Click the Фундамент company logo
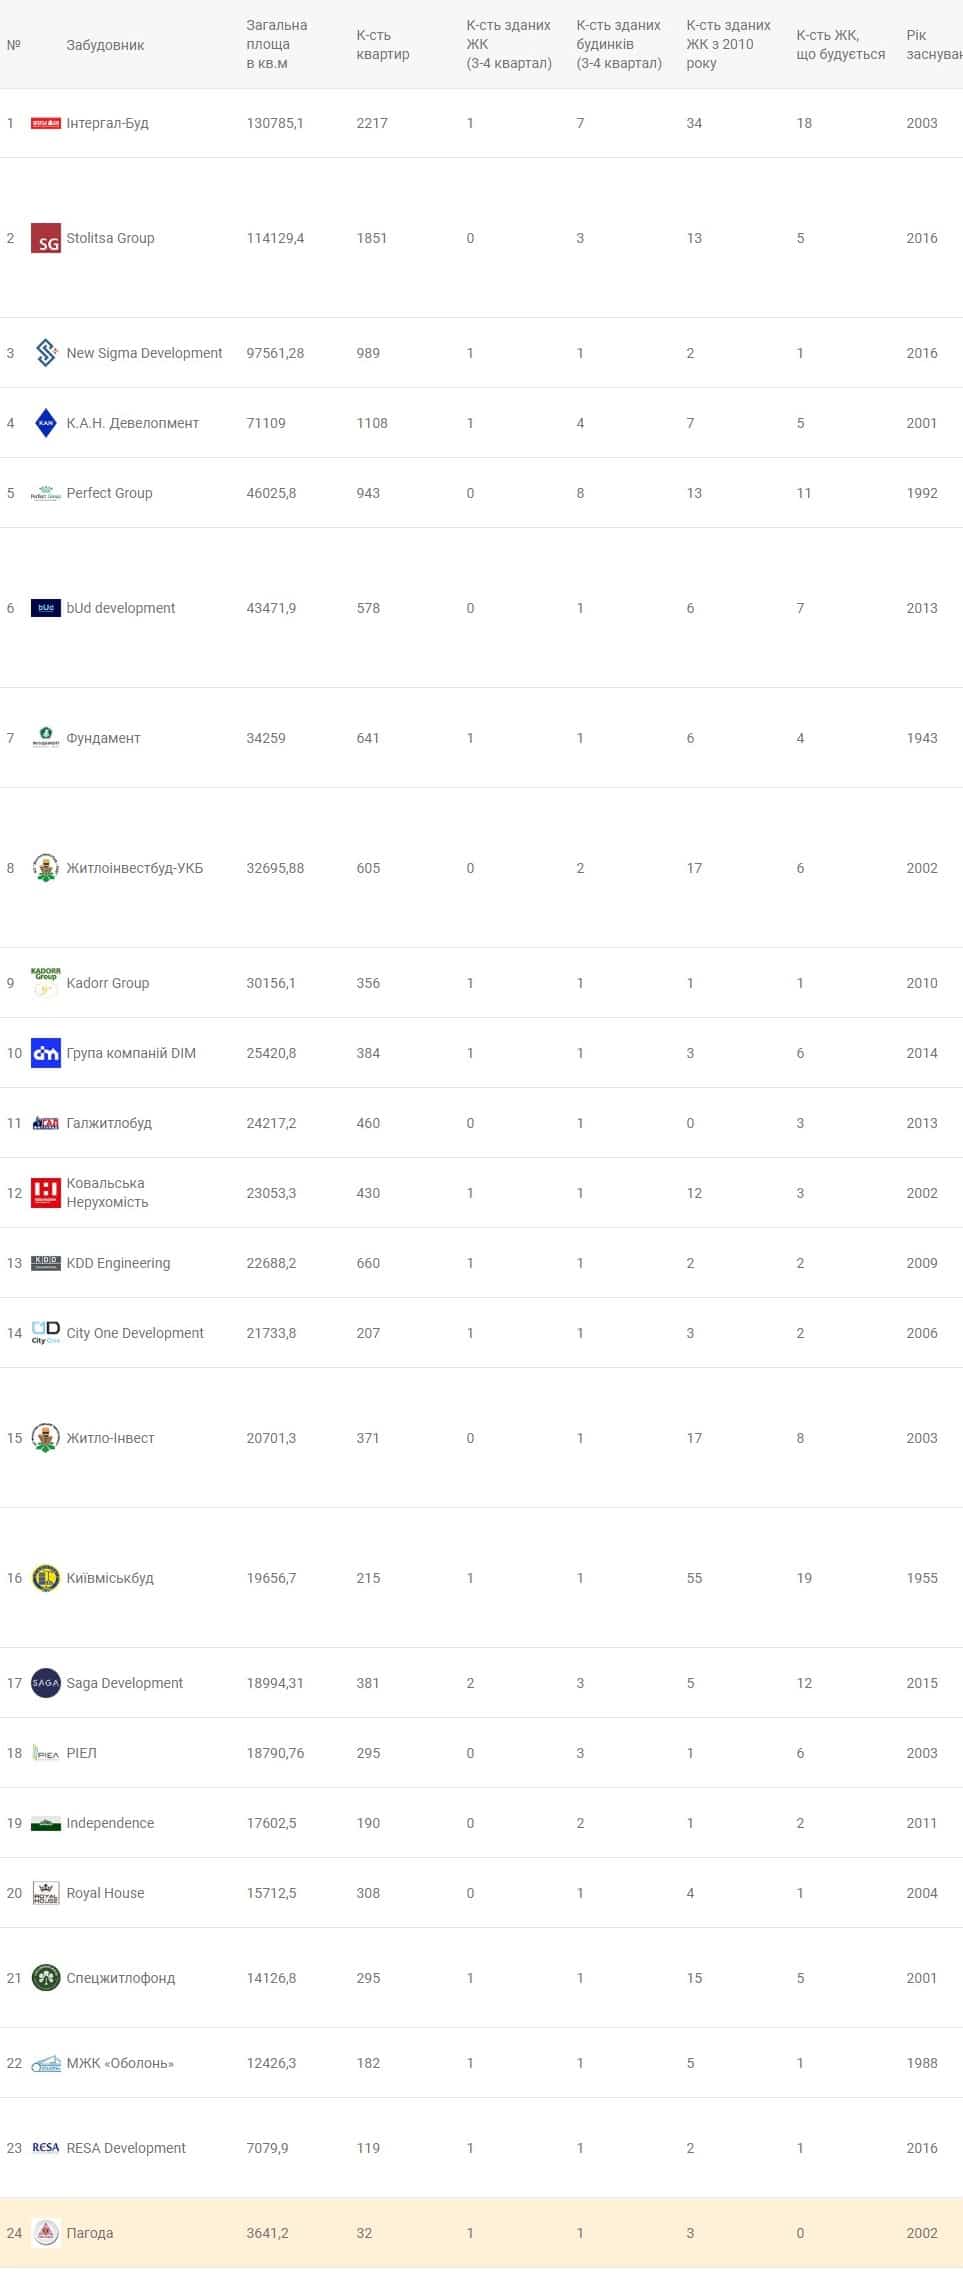 (46, 738)
